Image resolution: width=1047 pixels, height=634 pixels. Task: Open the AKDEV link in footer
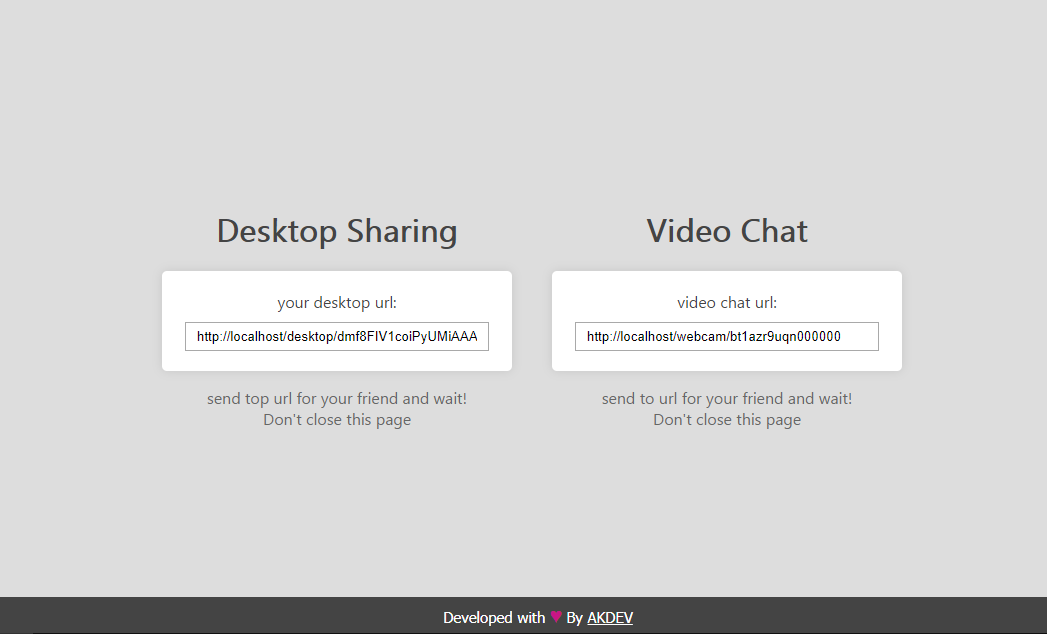[x=610, y=618]
